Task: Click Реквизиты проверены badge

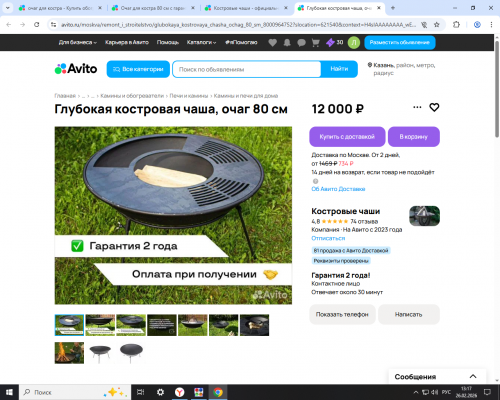Action: coord(341,261)
